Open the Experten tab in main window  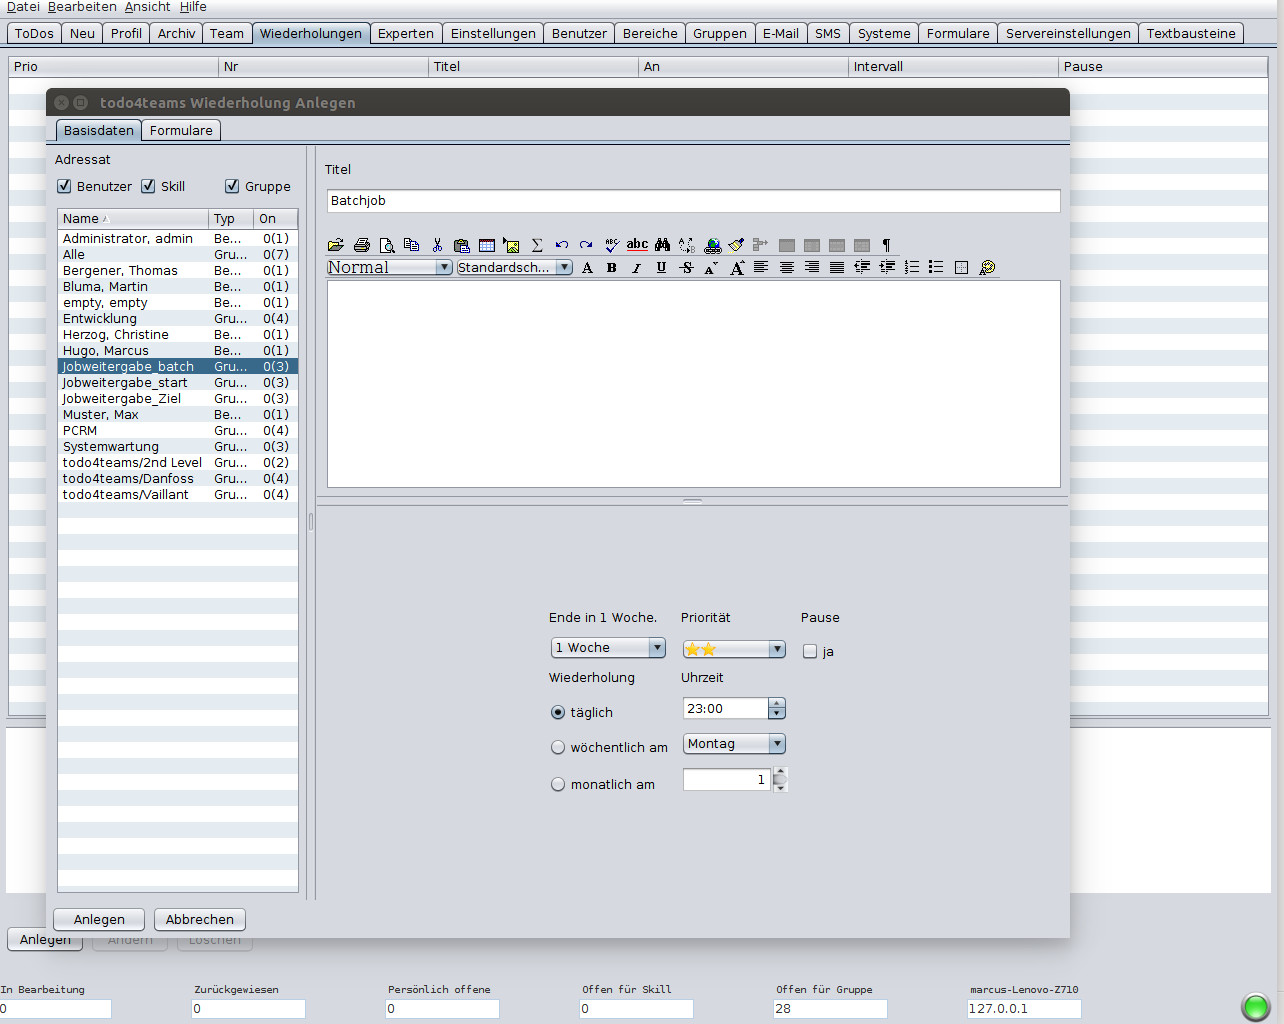pos(406,33)
